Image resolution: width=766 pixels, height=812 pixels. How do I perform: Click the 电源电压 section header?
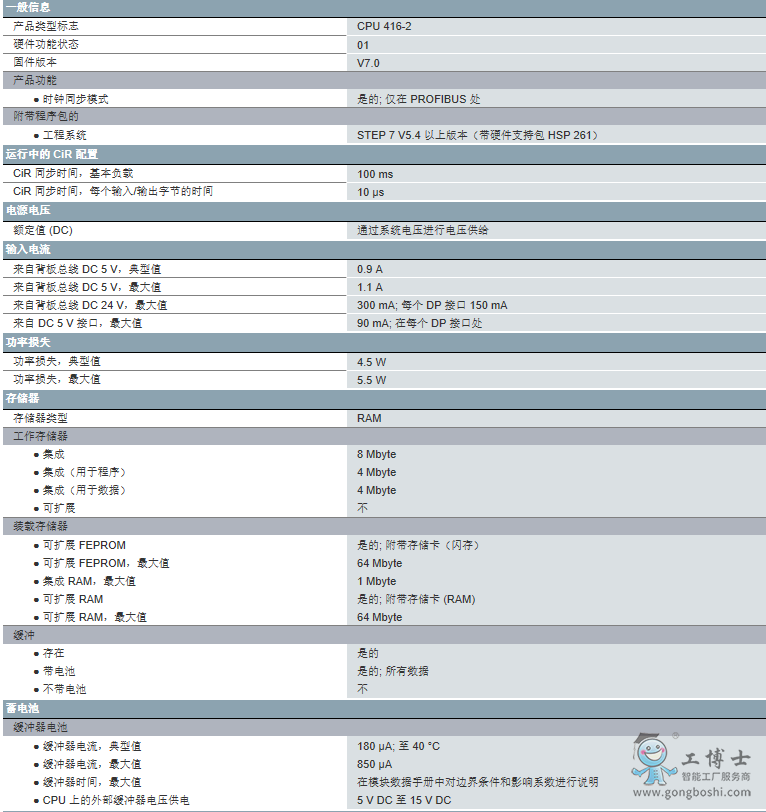[x=28, y=211]
